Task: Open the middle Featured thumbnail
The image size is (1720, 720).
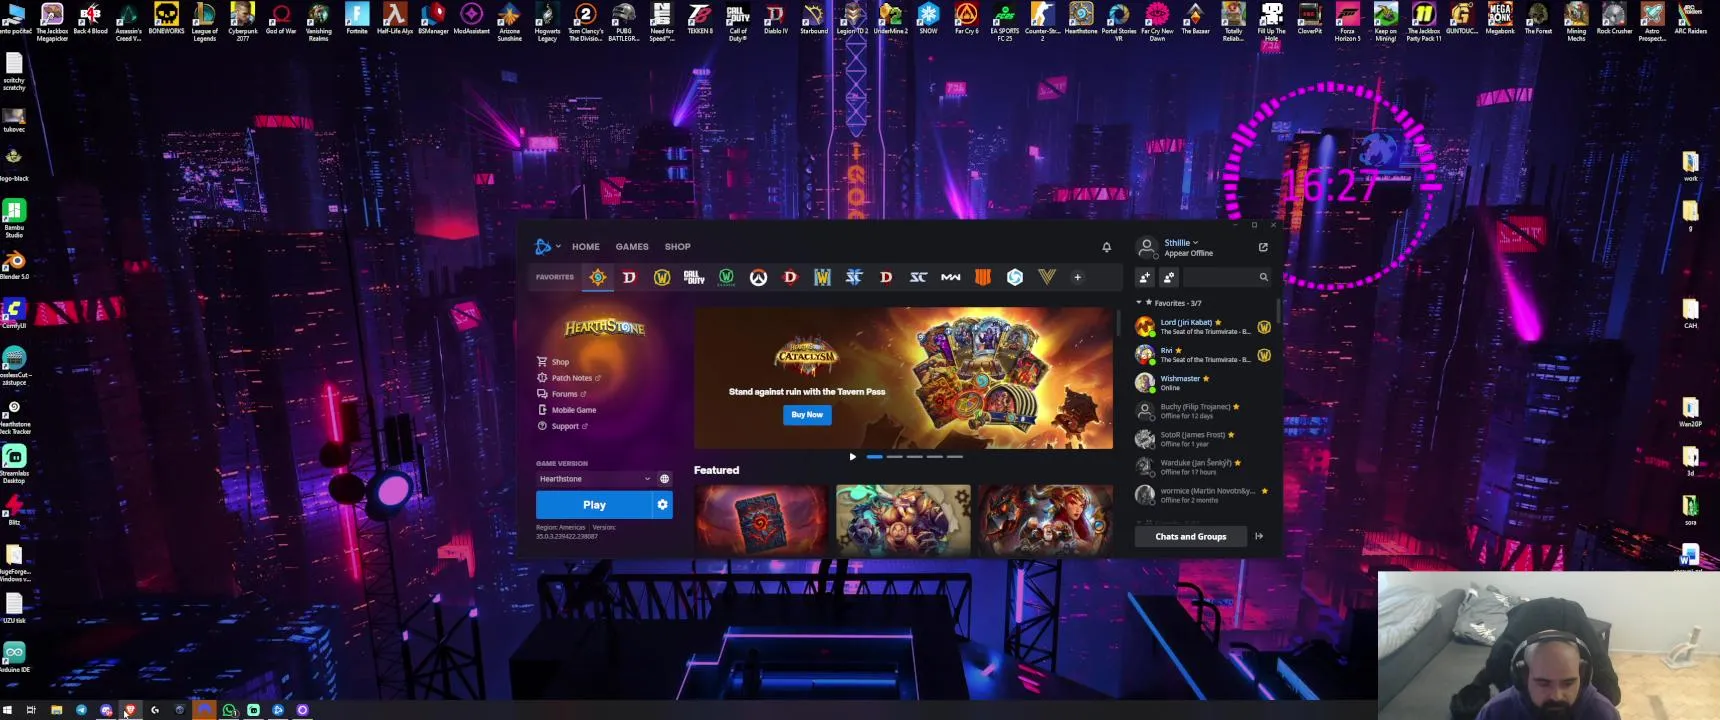Action: coord(903,520)
